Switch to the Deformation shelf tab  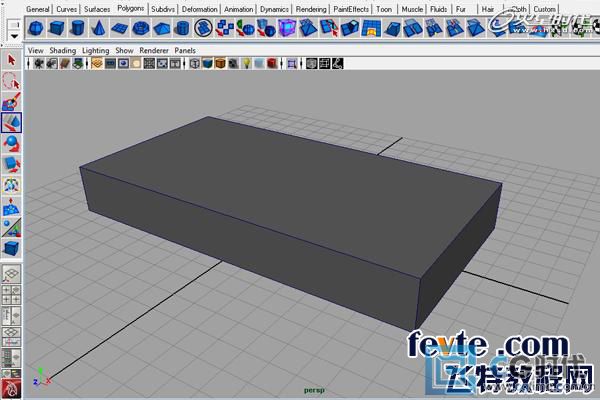[199, 9]
